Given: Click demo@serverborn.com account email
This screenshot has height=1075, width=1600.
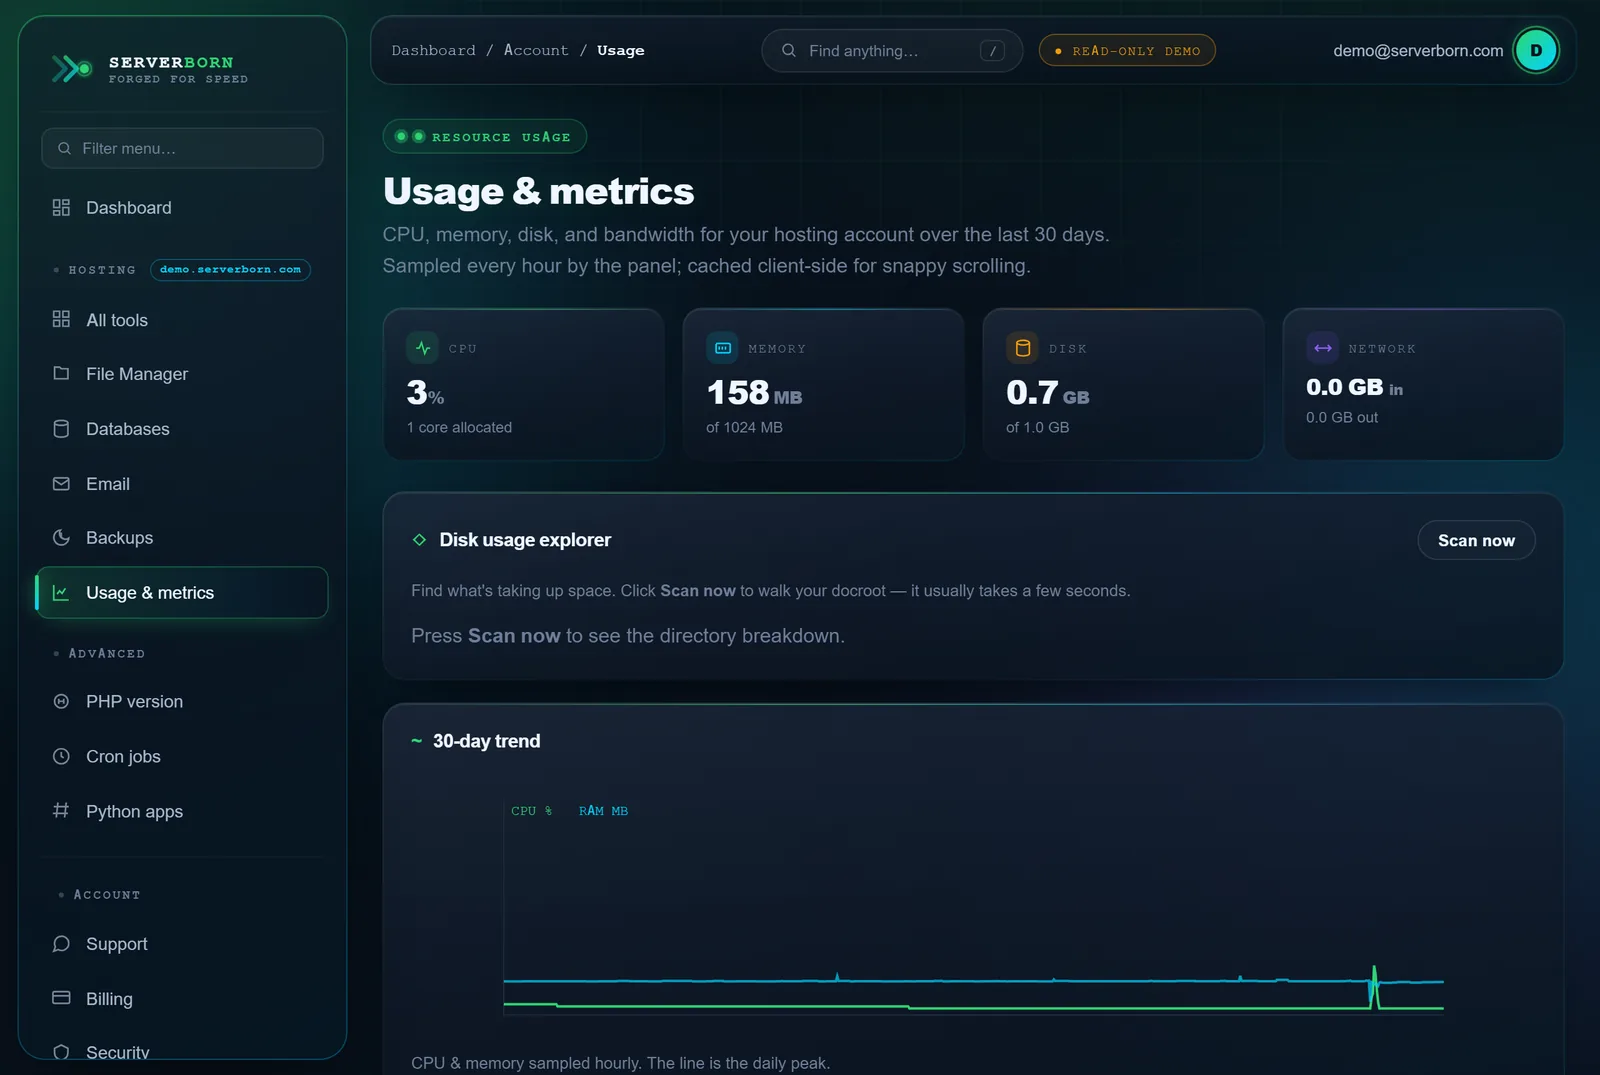Looking at the screenshot, I should 1418,51.
